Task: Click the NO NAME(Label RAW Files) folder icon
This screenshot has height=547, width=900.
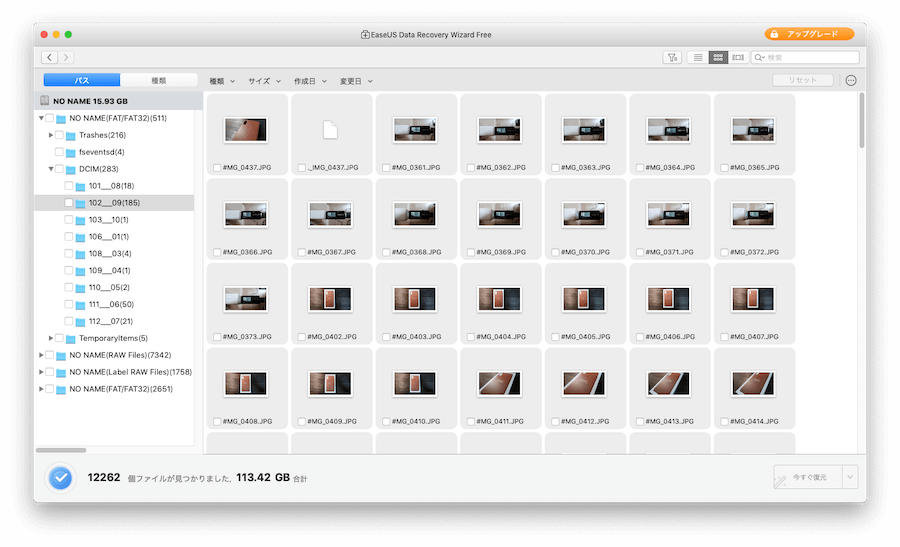Action: coord(61,373)
